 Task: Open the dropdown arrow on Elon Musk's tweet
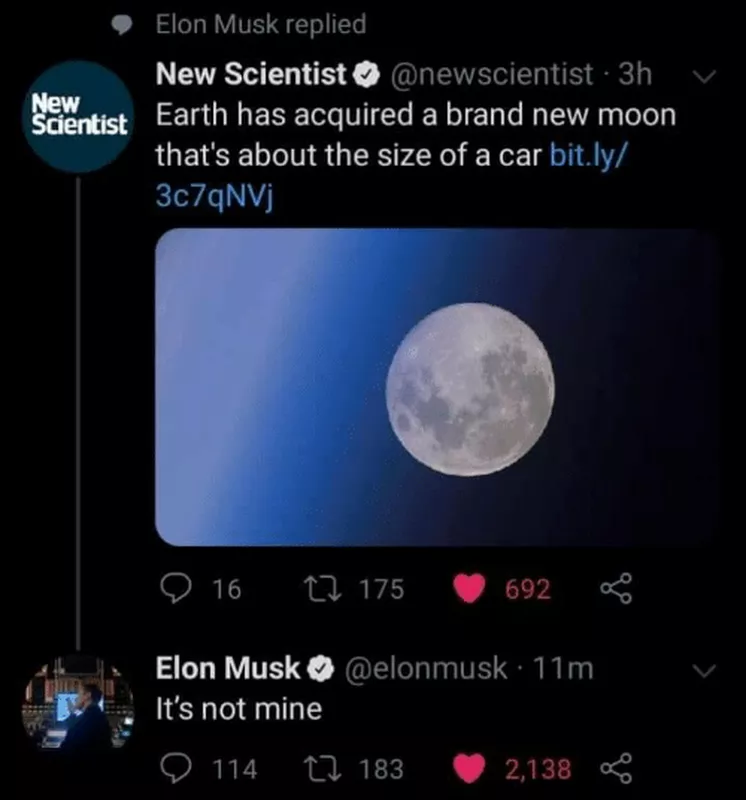pyautogui.click(x=706, y=670)
